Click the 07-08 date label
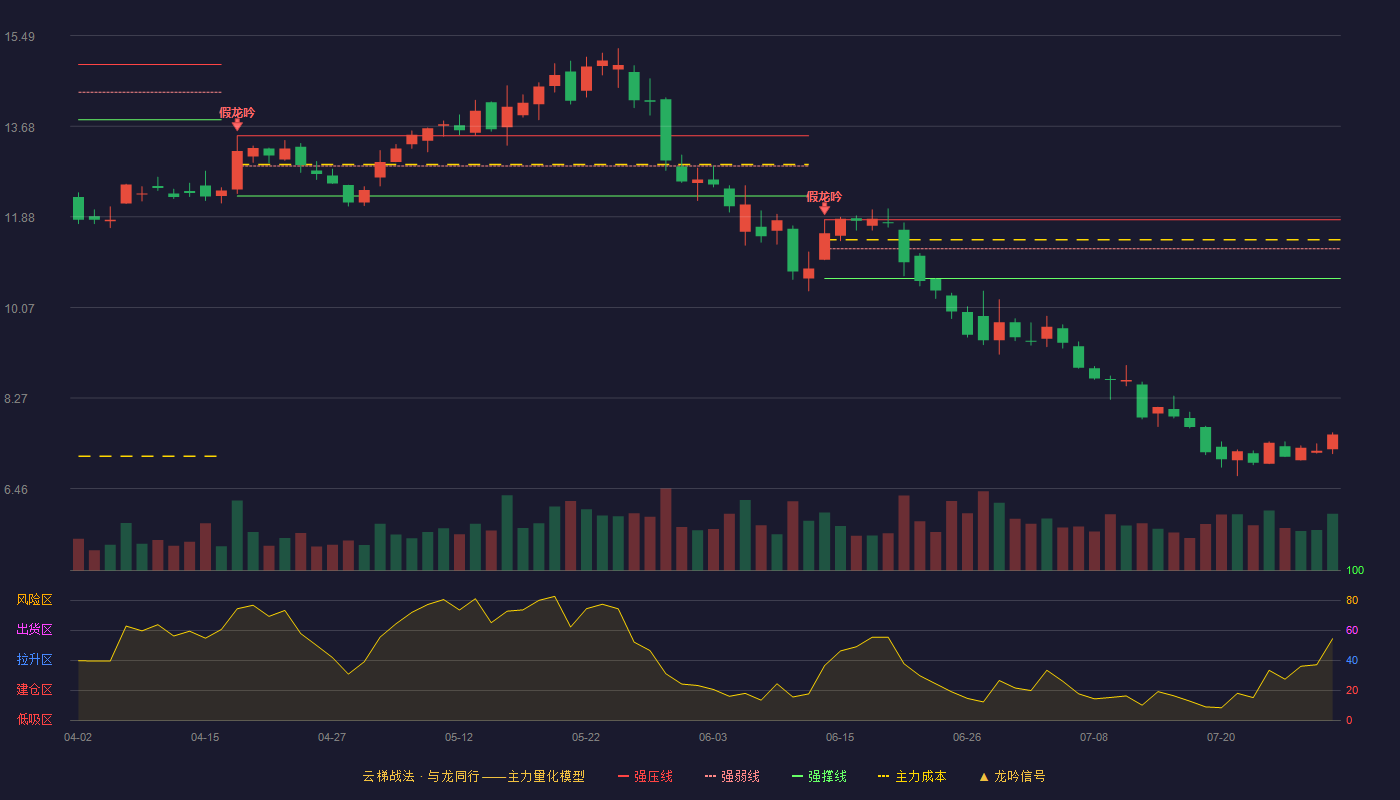1400x800 pixels. tap(1094, 737)
